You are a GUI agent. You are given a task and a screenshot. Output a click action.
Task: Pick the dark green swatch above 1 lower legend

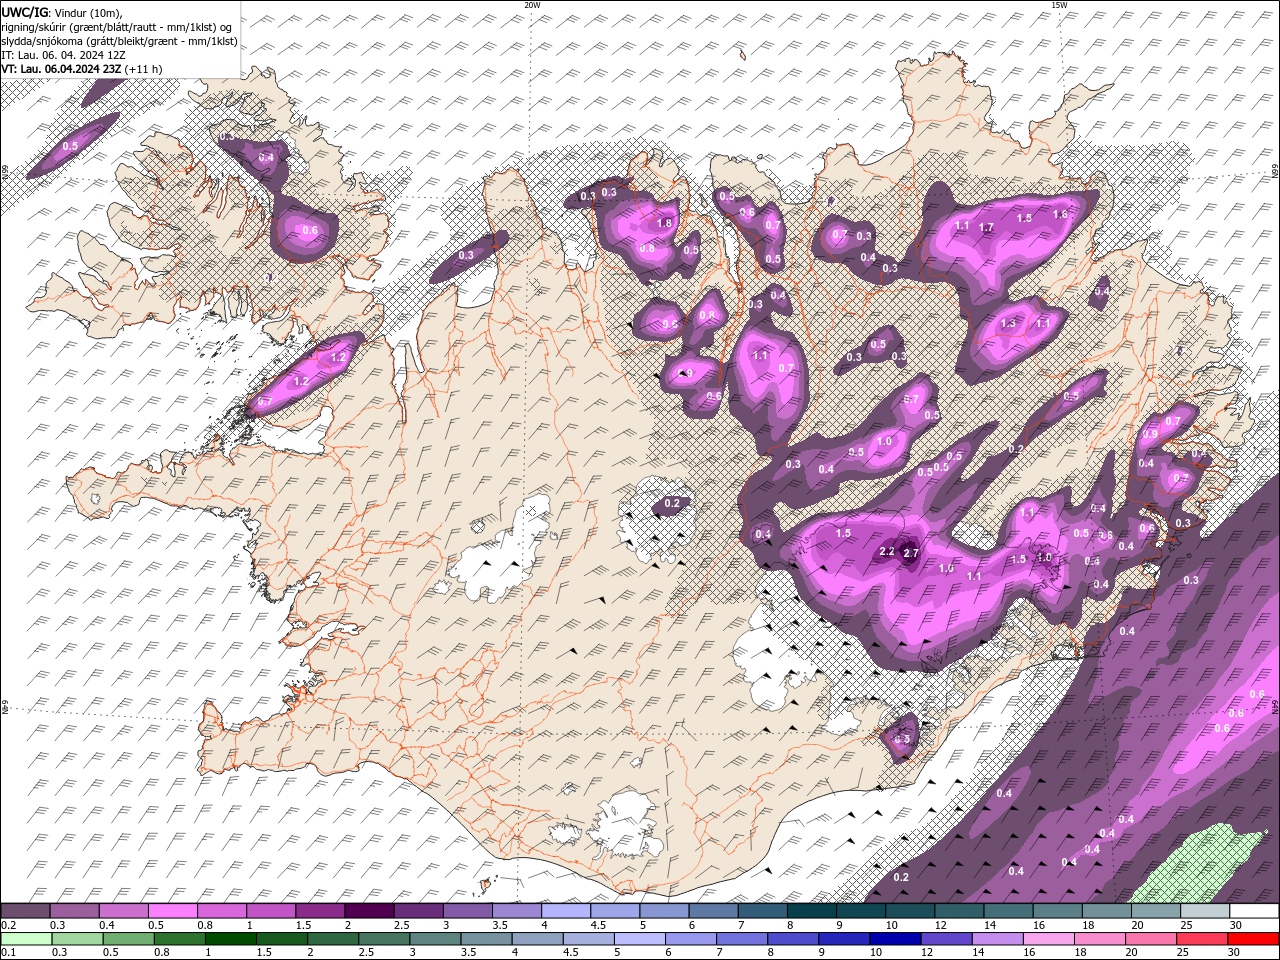230,939
